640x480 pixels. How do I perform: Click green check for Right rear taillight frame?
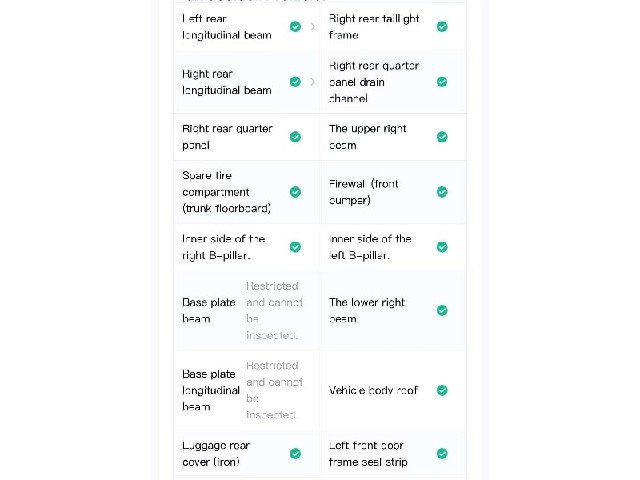pos(442,27)
